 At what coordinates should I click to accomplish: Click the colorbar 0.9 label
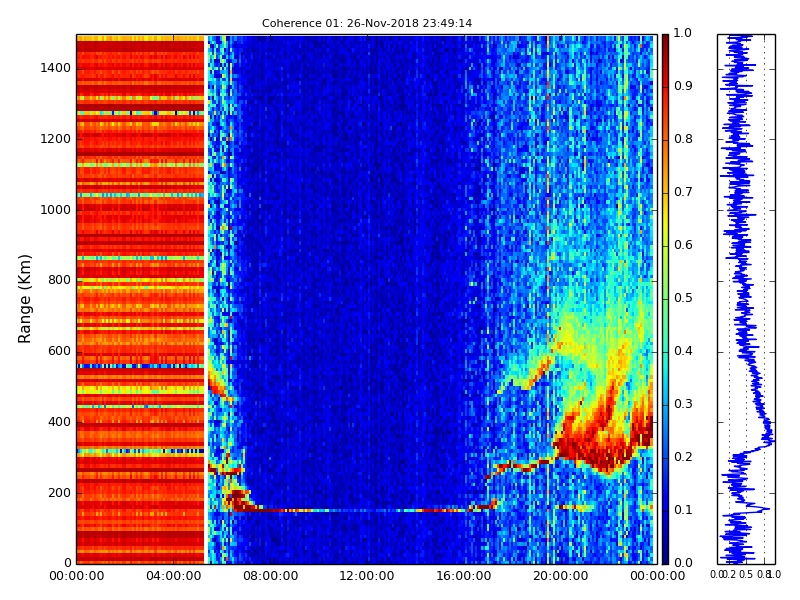pos(683,86)
